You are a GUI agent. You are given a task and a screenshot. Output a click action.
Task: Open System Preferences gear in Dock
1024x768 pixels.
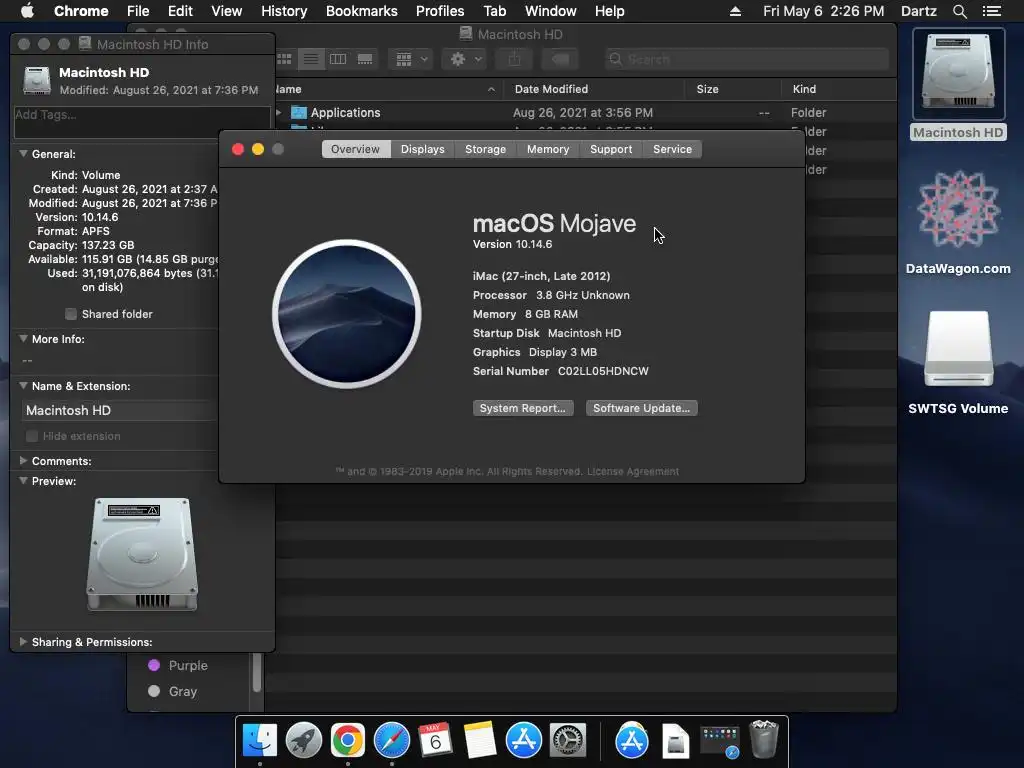568,740
